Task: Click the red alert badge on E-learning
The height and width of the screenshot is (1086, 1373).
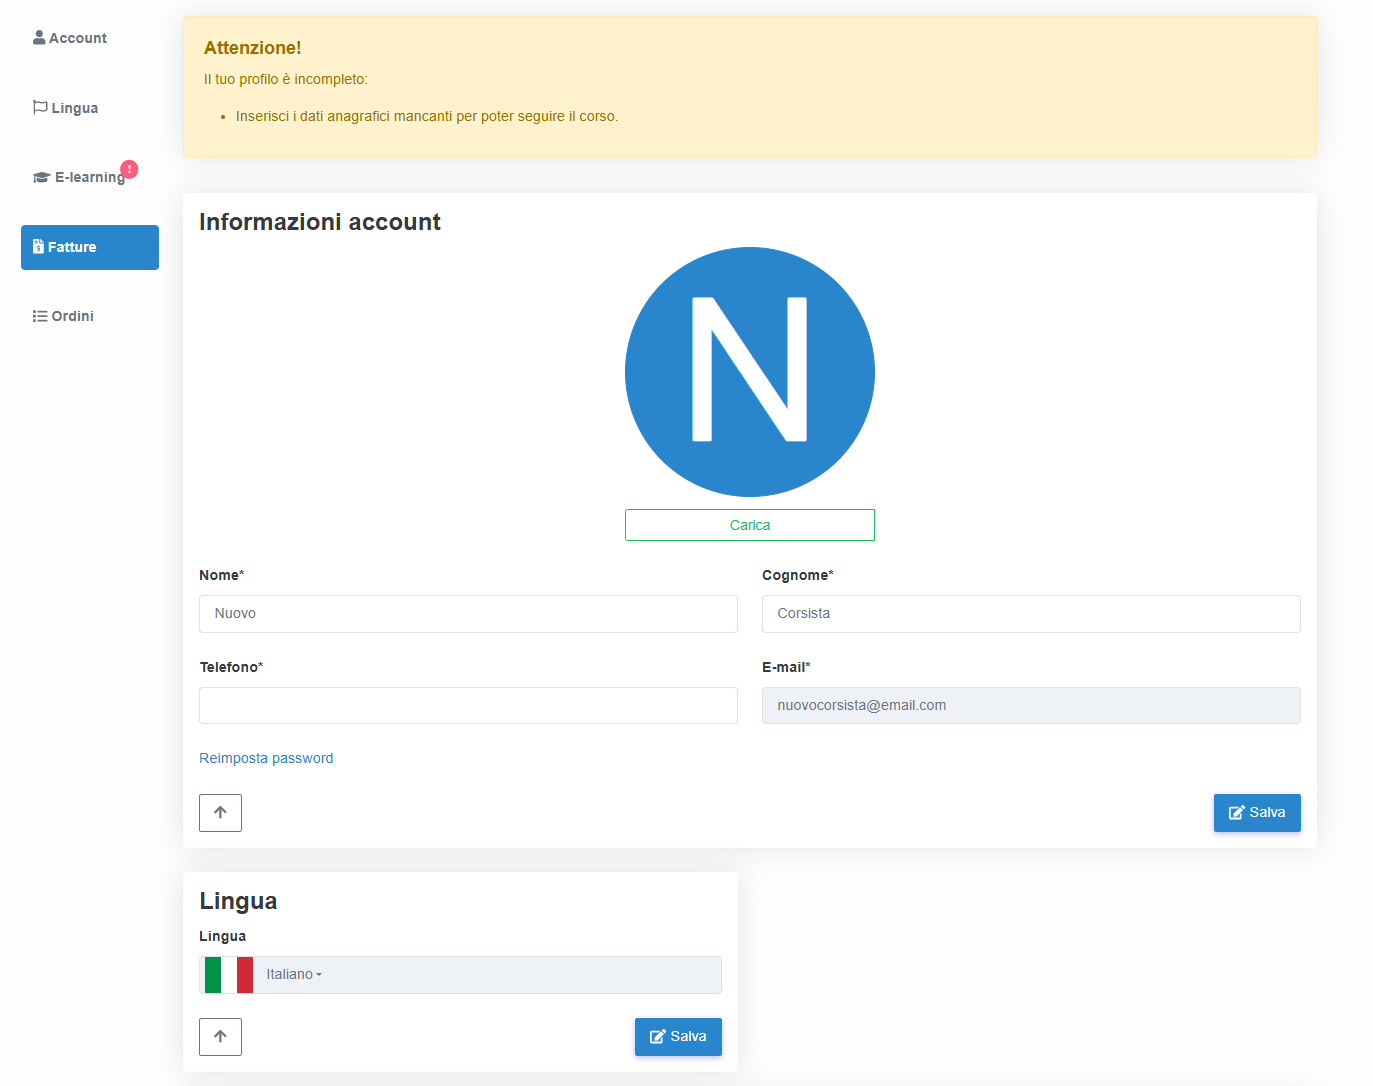Action: point(129,169)
